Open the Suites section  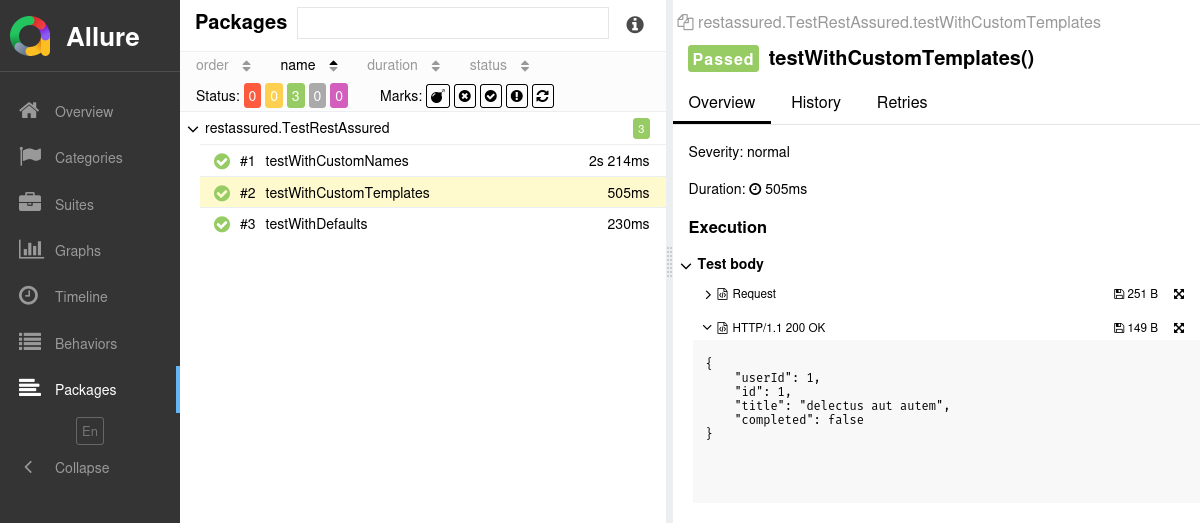coord(74,205)
